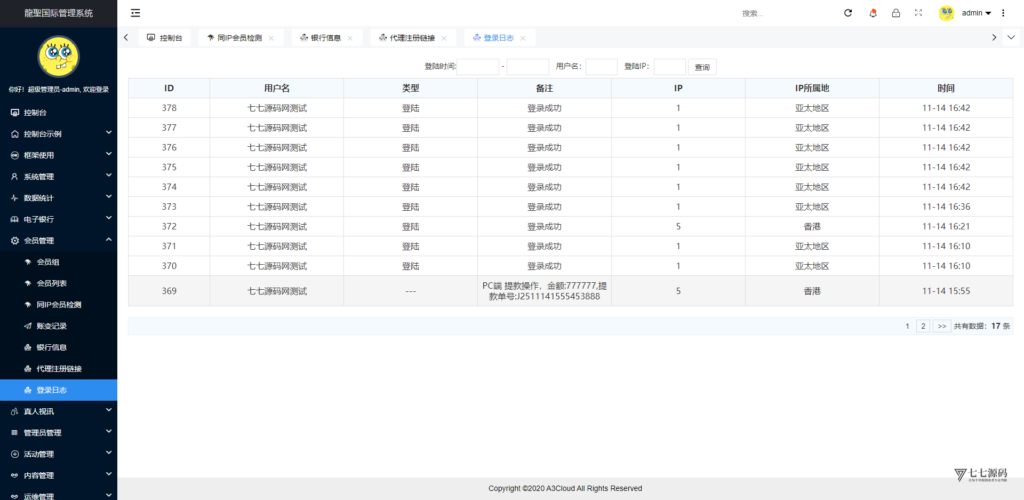Click the admin avatar in top bar

click(946, 13)
